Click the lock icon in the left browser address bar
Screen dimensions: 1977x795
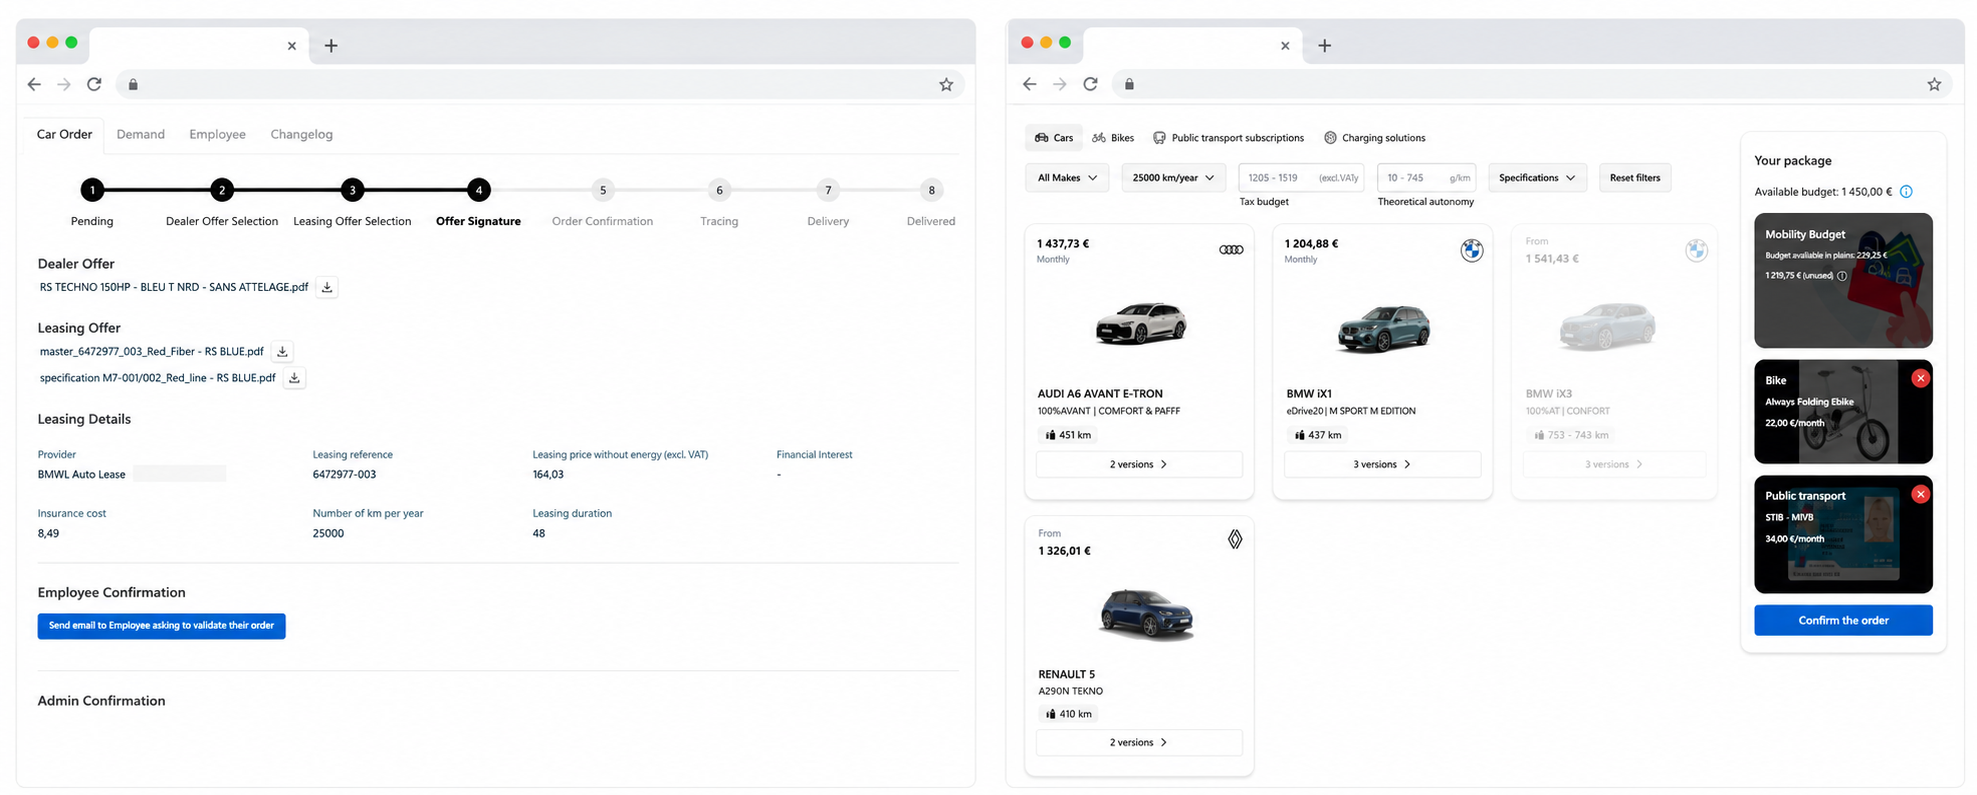(133, 84)
